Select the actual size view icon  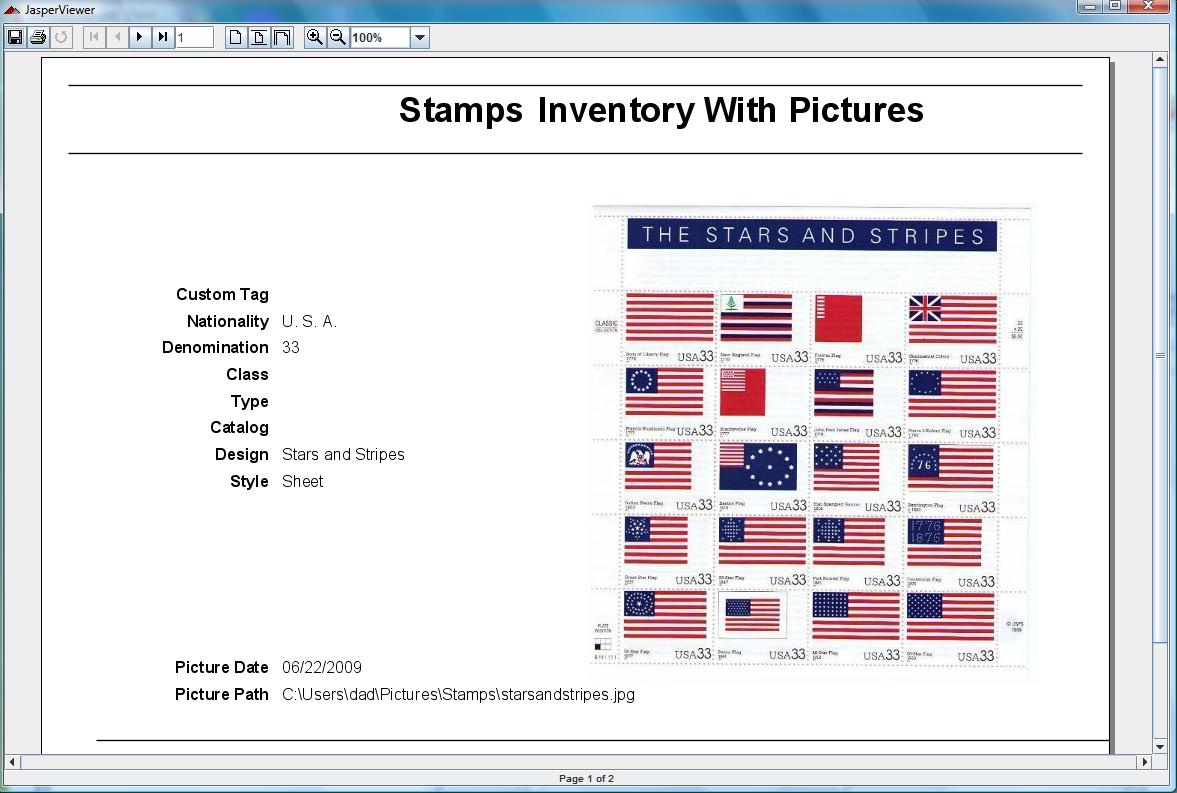234,37
